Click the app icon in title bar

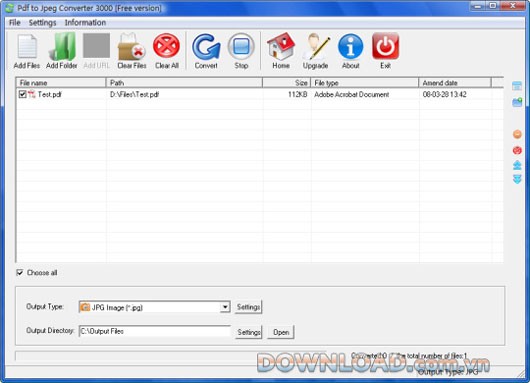9,8
